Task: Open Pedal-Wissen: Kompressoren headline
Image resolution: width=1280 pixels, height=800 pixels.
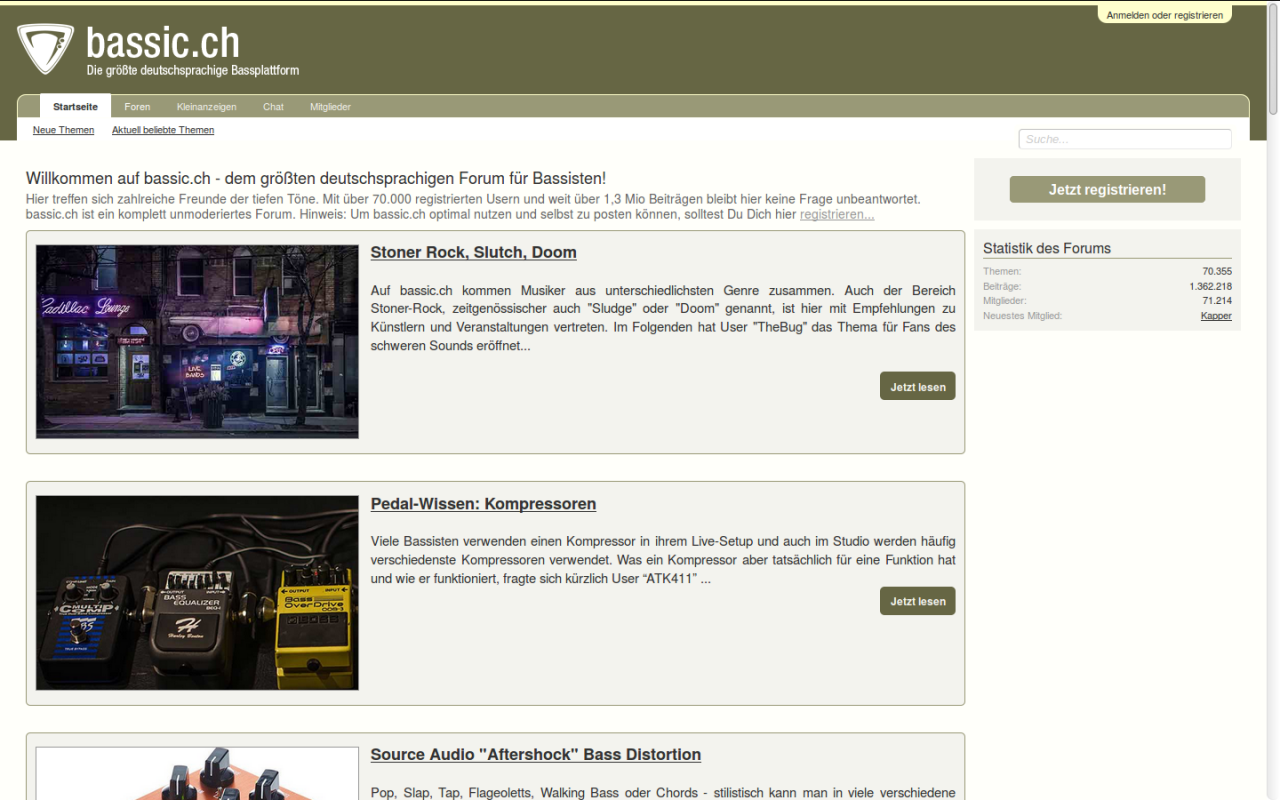Action: (x=483, y=504)
